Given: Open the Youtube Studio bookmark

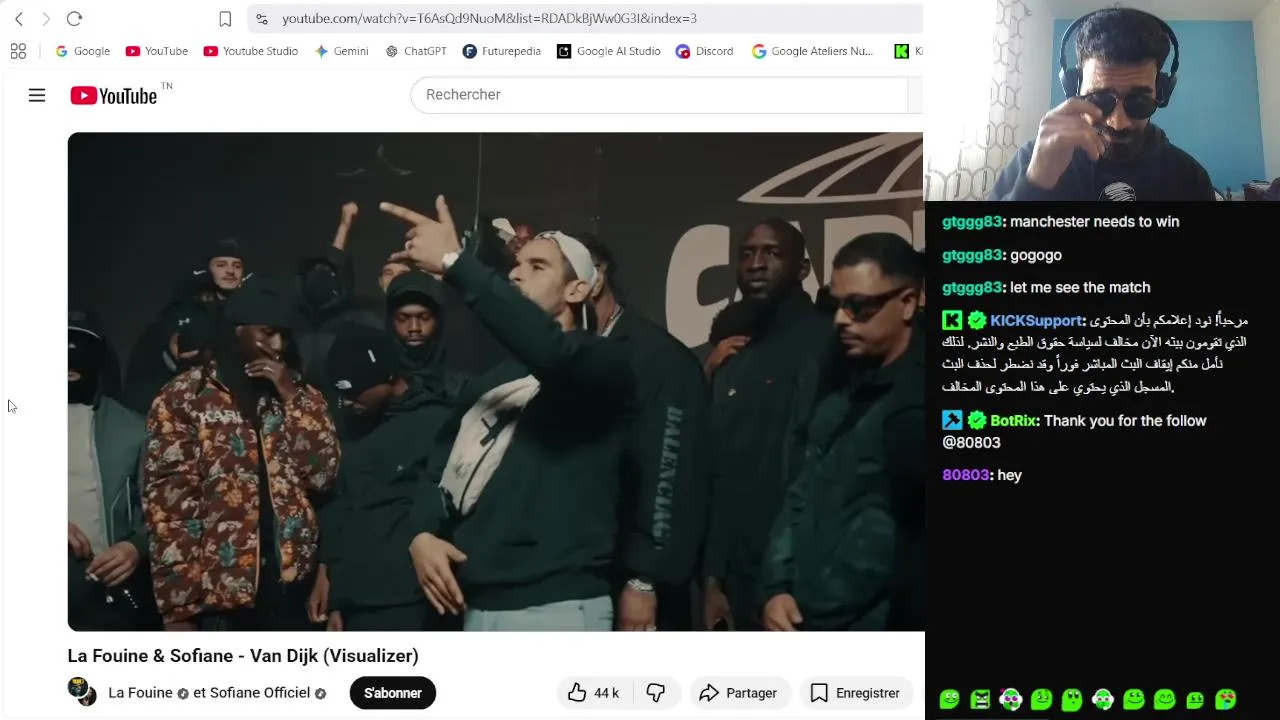Looking at the screenshot, I should pos(251,51).
